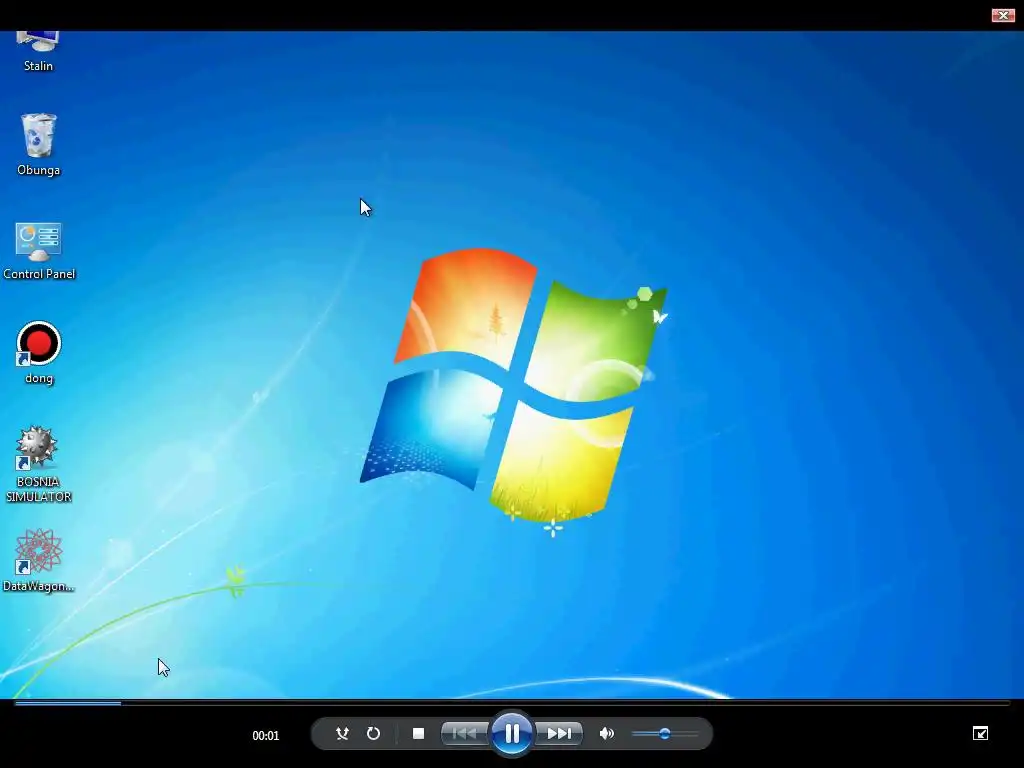Stop the video playback
1024x768 pixels.
419,733
